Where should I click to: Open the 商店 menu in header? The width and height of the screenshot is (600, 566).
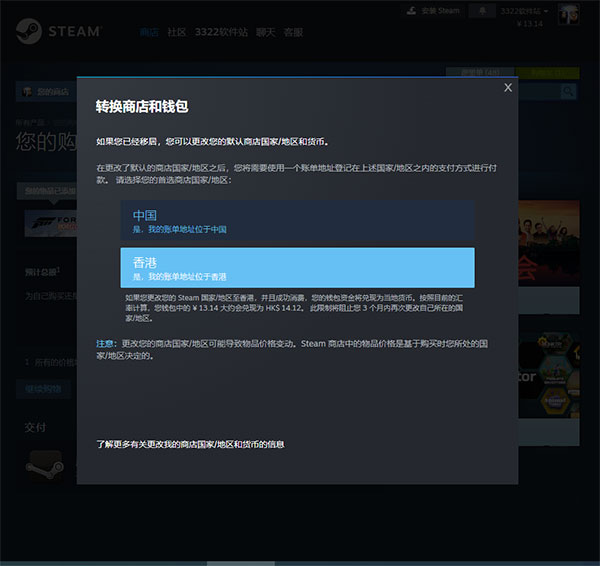pyautogui.click(x=149, y=32)
